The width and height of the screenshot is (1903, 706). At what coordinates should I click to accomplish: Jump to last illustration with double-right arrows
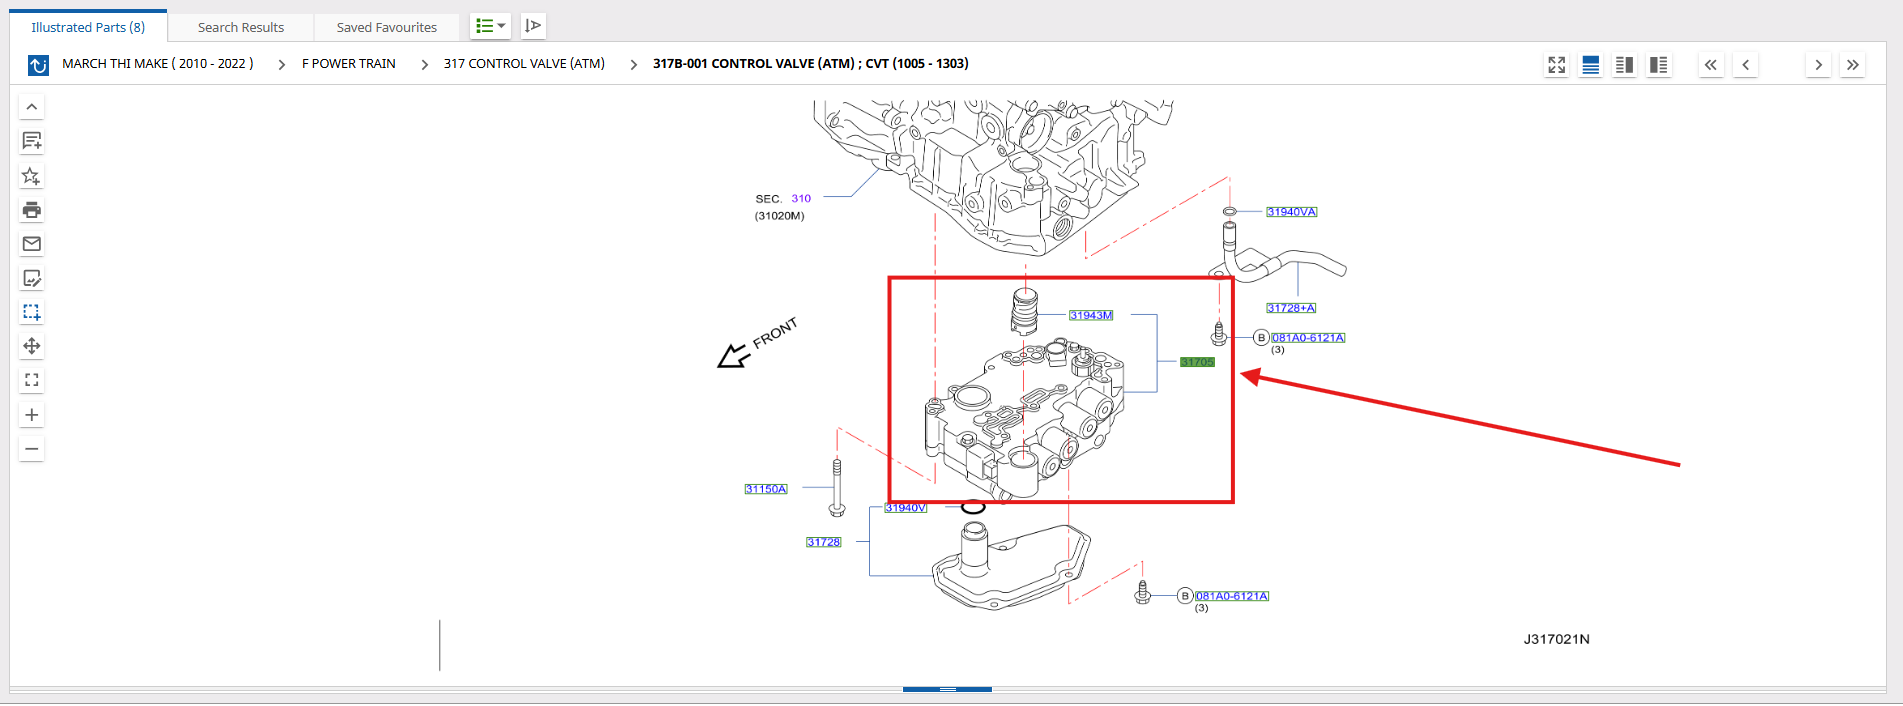[x=1853, y=65]
